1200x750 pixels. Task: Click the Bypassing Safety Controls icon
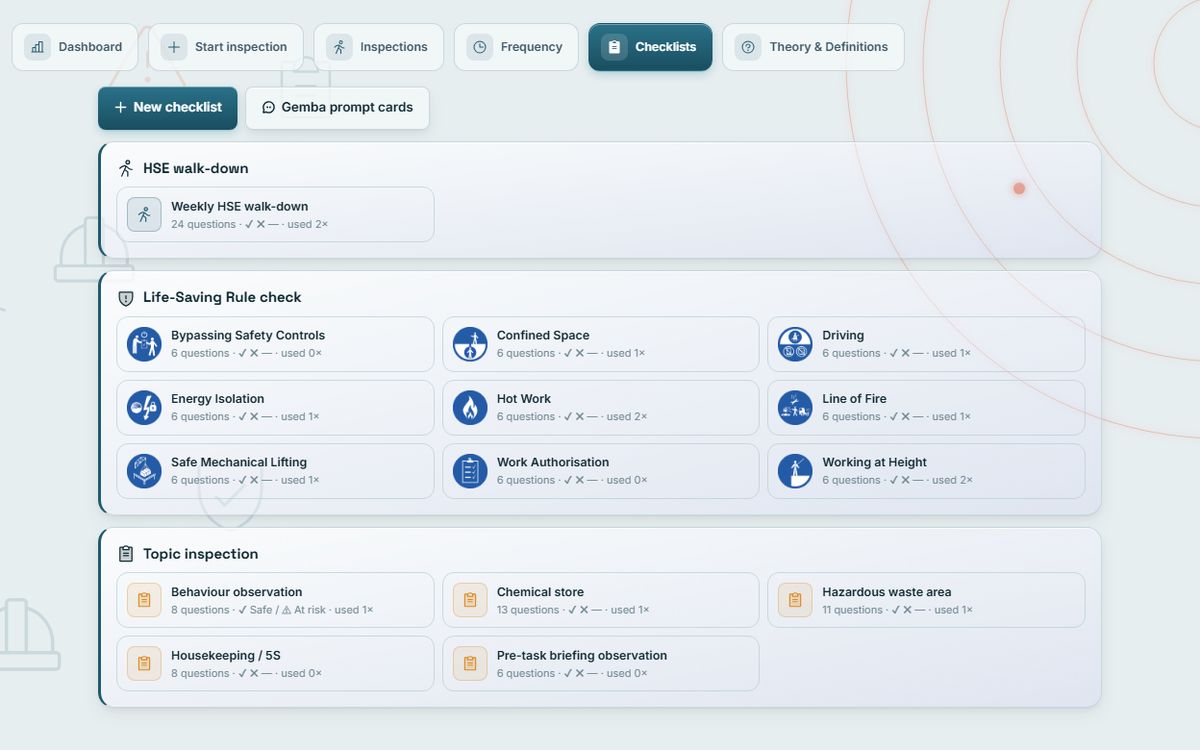(144, 344)
